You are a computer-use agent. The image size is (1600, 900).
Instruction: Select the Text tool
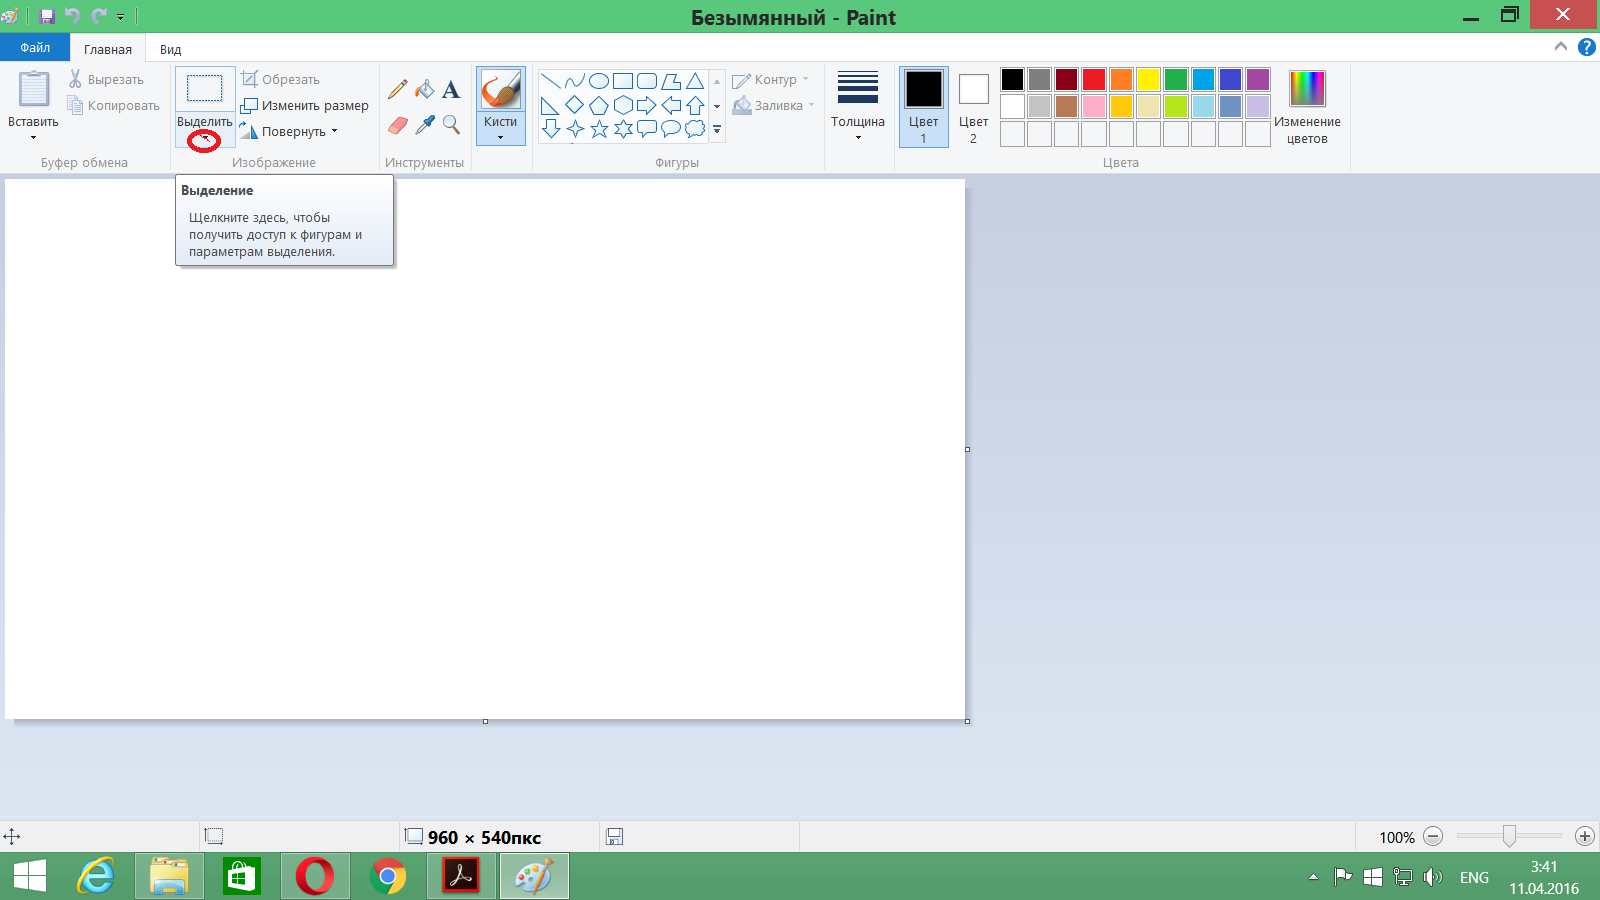[x=451, y=90]
